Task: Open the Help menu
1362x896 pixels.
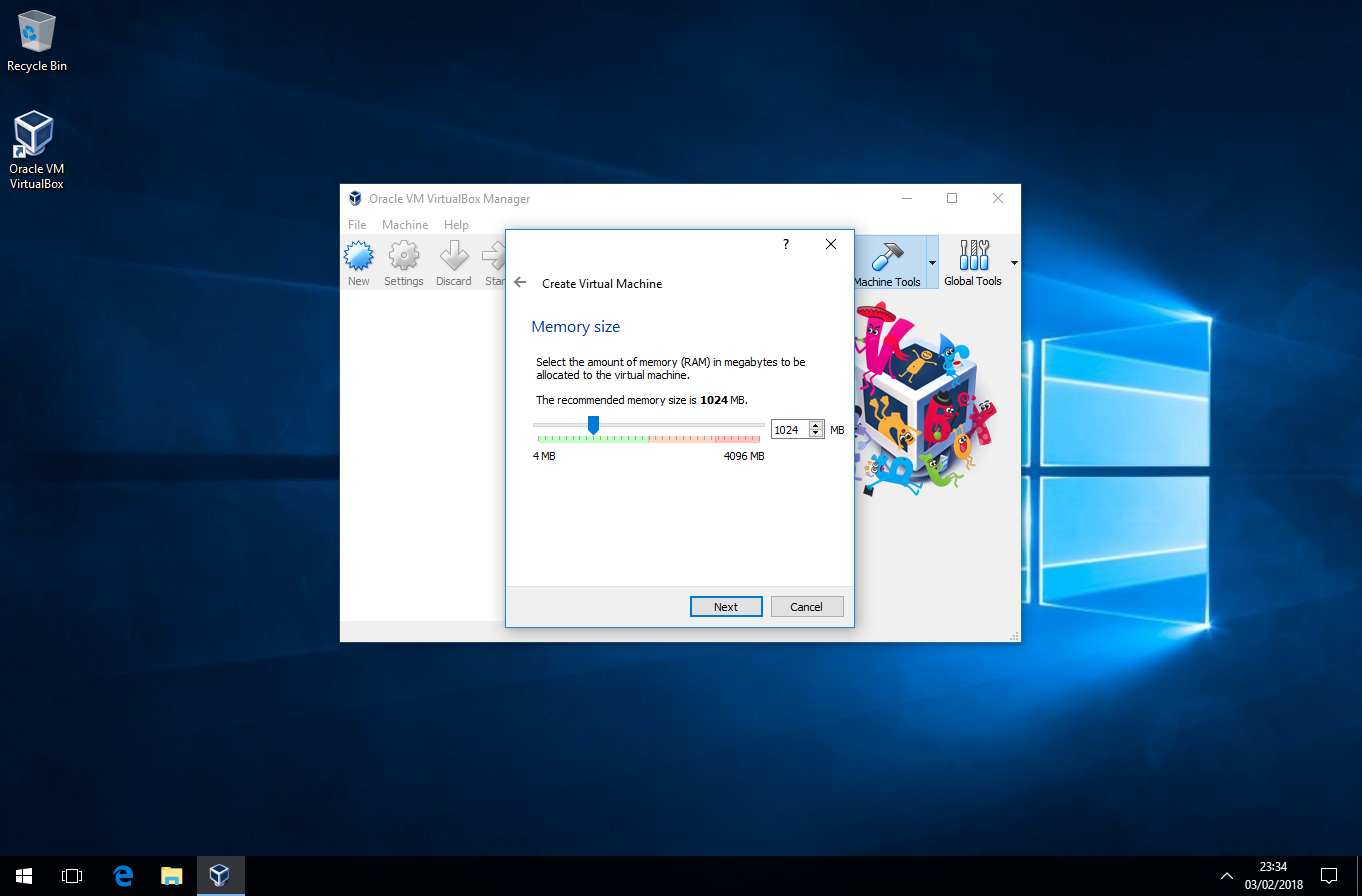Action: coord(456,225)
